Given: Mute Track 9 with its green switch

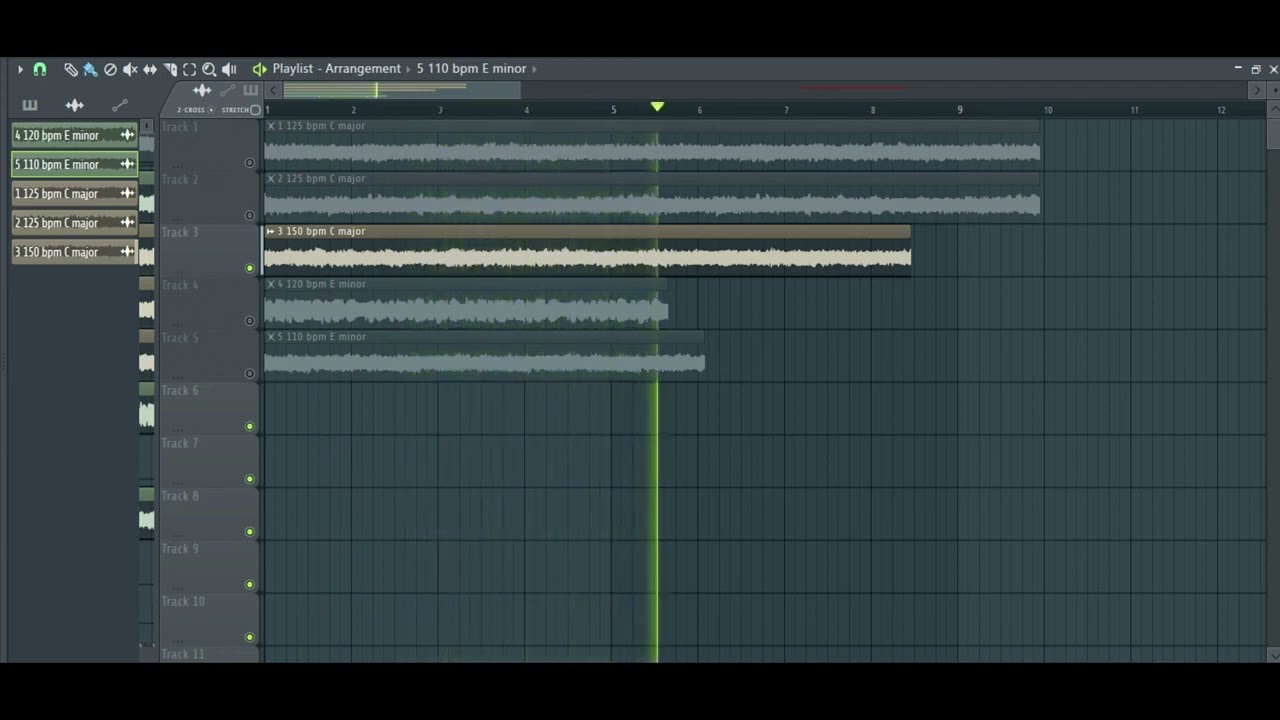Looking at the screenshot, I should click(249, 585).
